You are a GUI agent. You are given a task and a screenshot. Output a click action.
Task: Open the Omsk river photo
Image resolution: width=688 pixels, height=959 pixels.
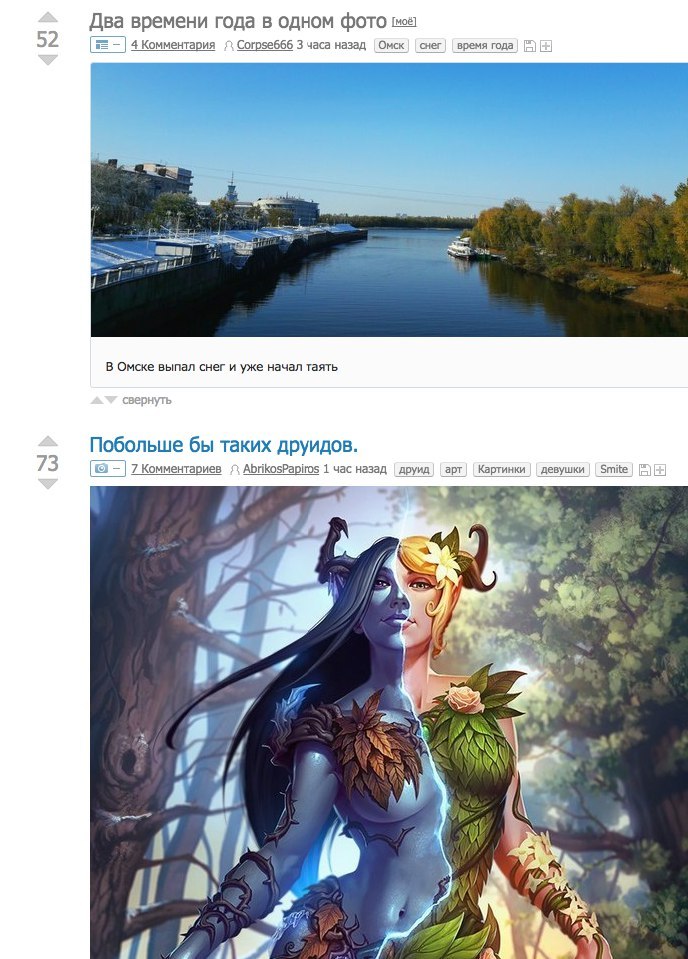389,200
